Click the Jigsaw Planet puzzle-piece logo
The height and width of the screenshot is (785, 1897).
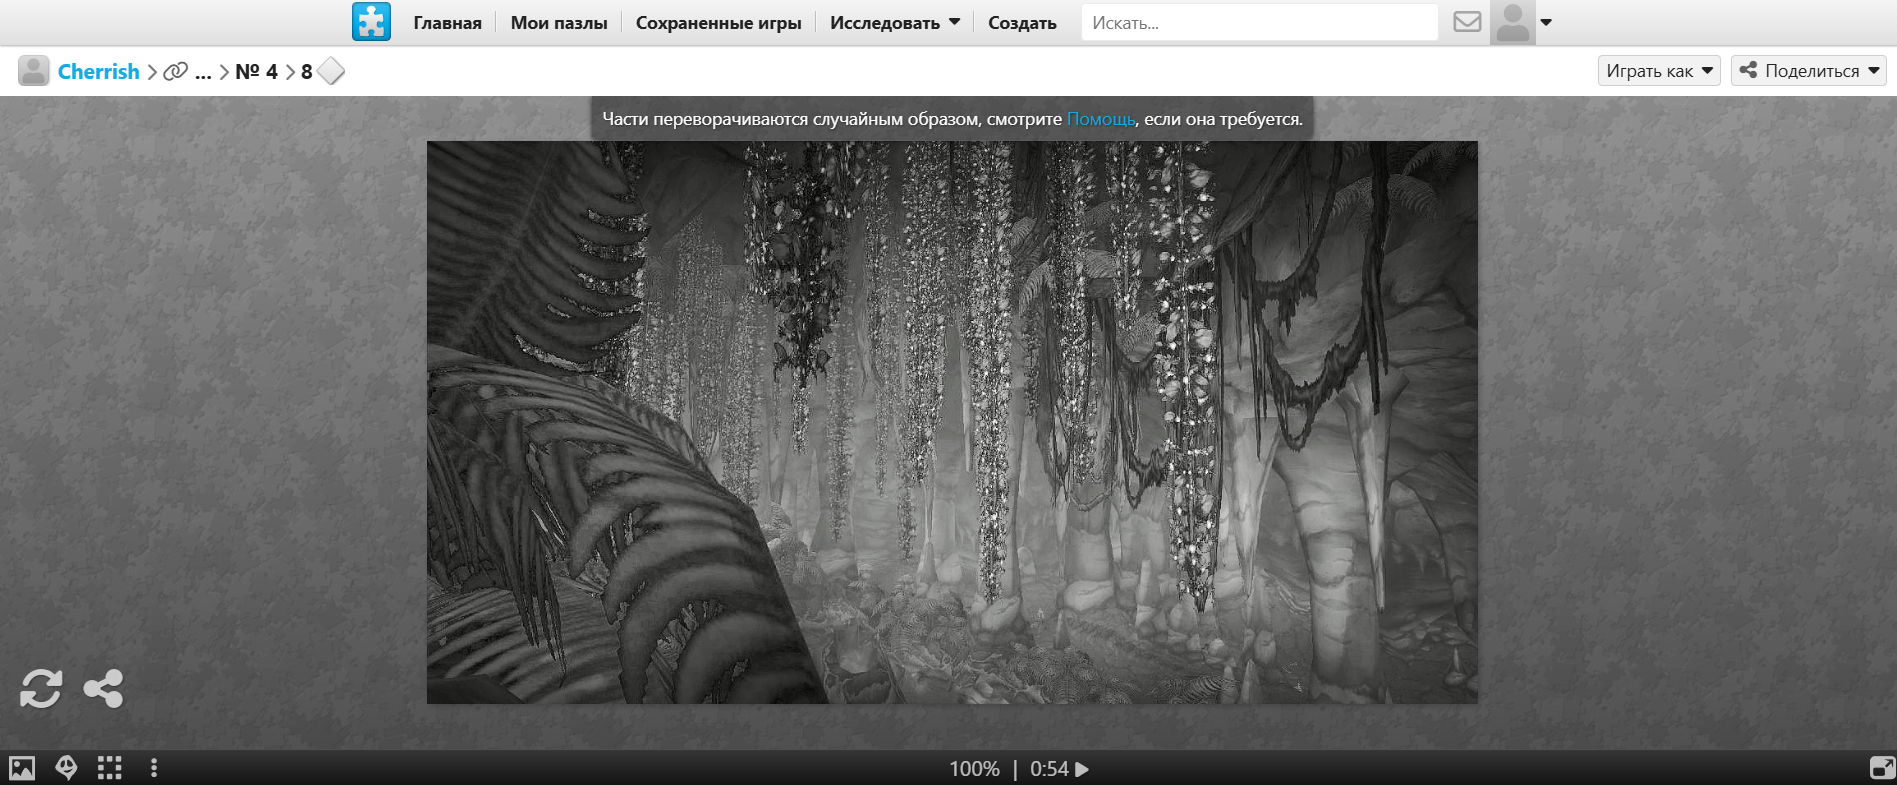tap(371, 22)
